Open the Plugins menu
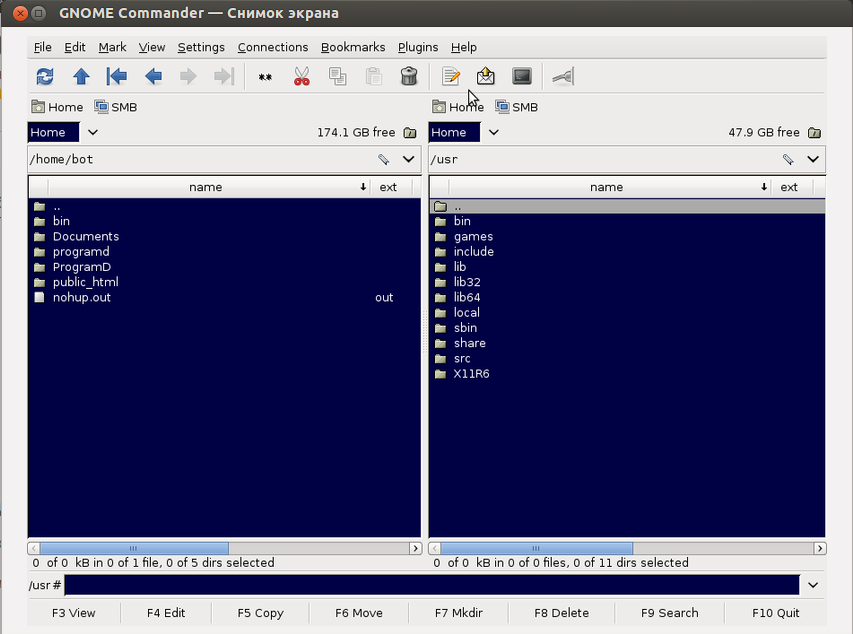 [x=418, y=47]
